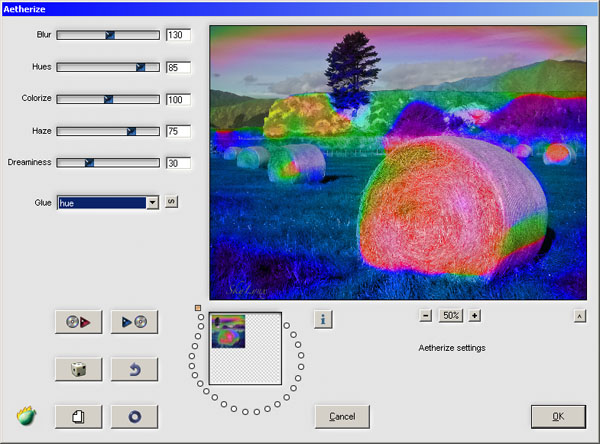Select the orange square preset marker
The image size is (600, 444).
coord(198,307)
